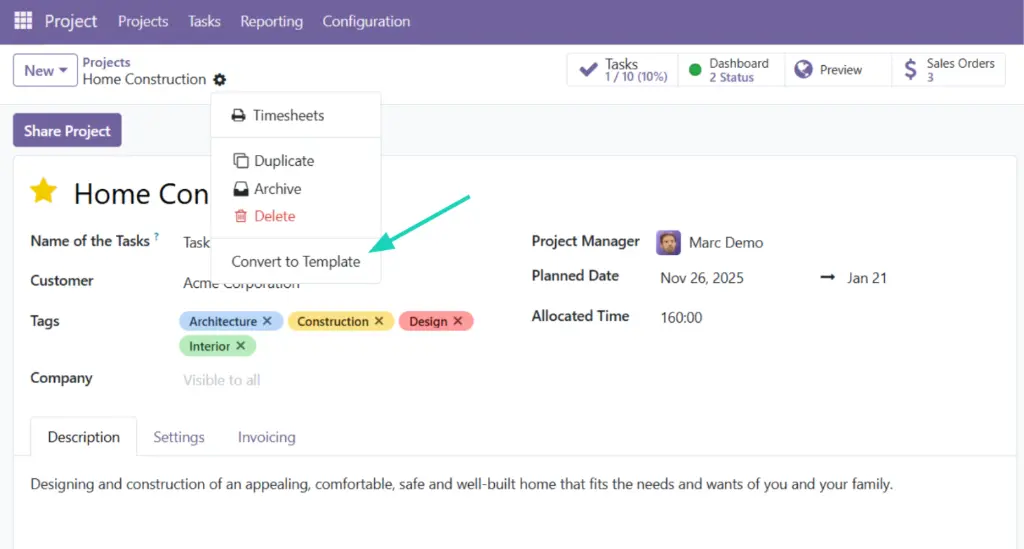The image size is (1024, 549).
Task: Remove the Interior tag with its X
Action: [240, 346]
